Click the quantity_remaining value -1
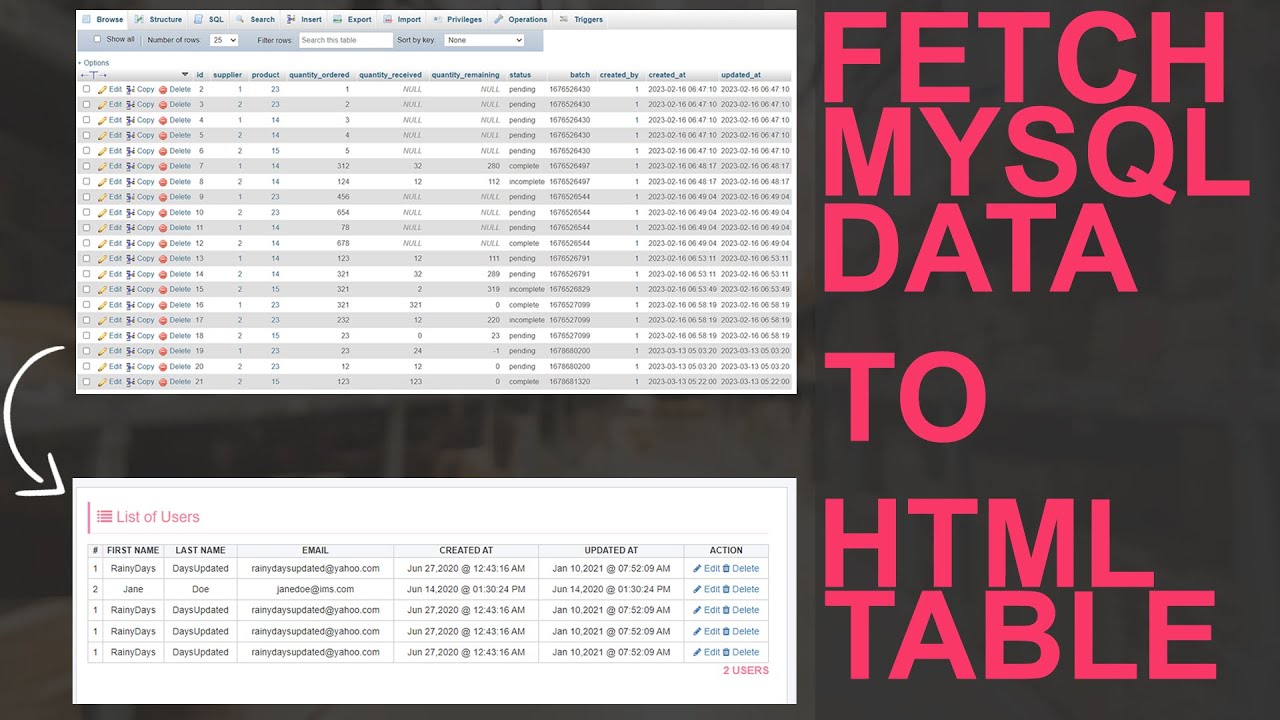The width and height of the screenshot is (1280, 720). coord(495,351)
